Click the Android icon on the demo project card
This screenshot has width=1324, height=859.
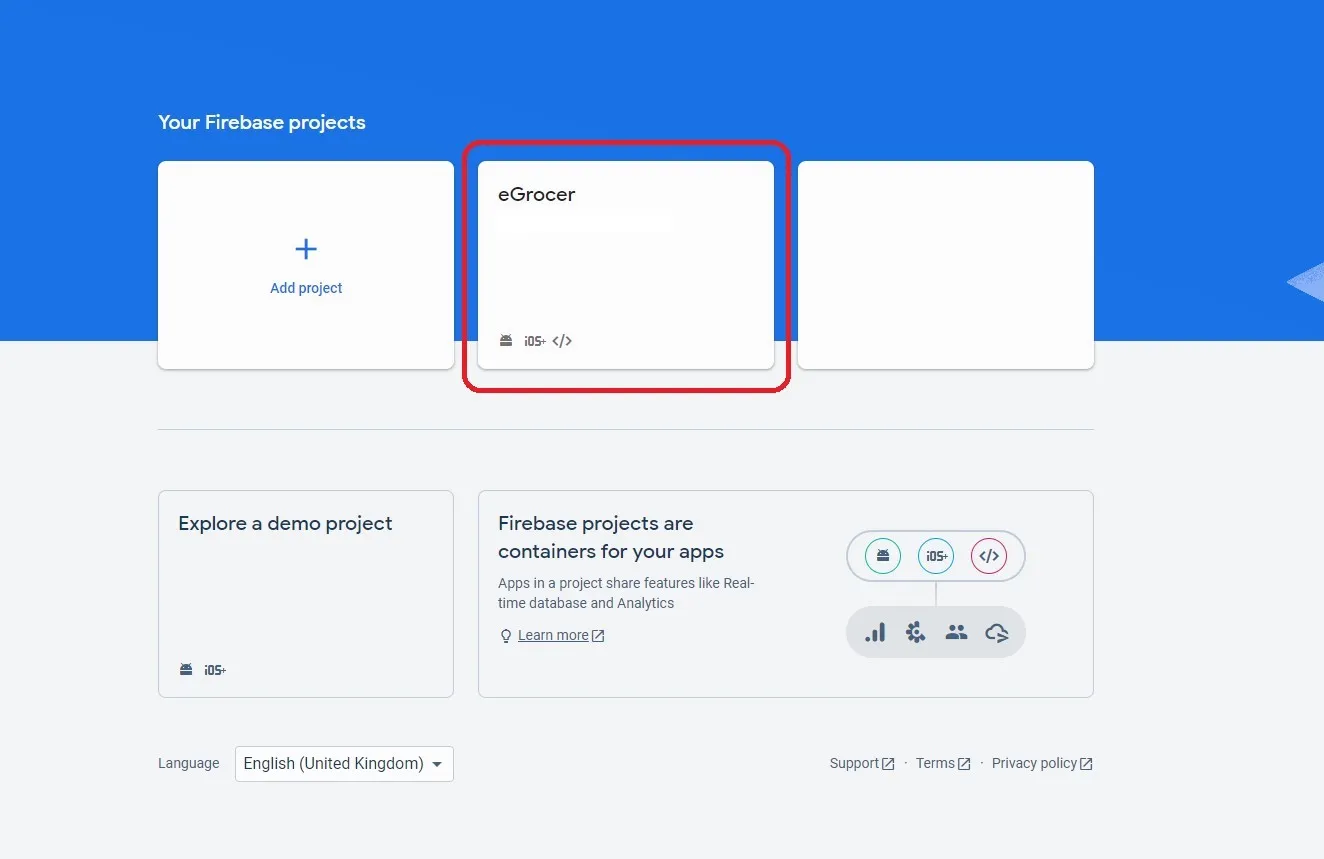click(186, 670)
